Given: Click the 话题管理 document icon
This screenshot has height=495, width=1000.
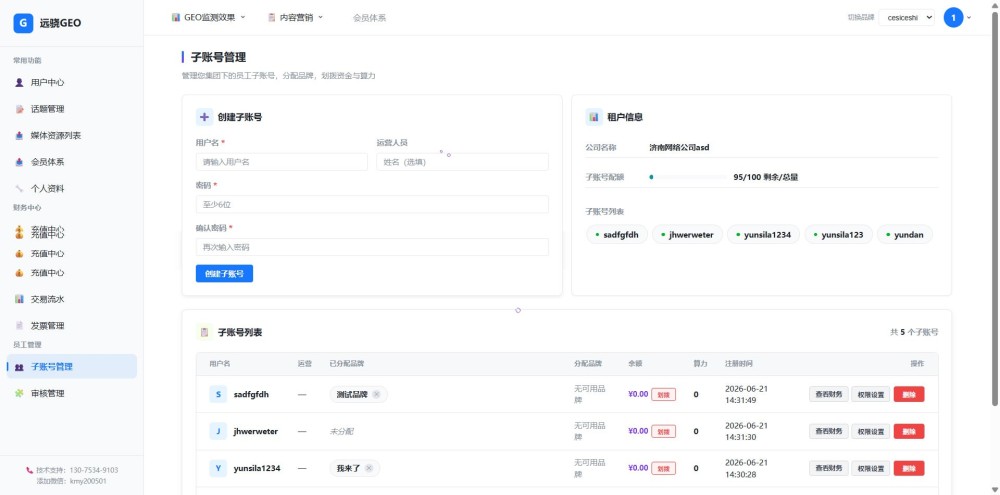Looking at the screenshot, I should click(x=19, y=109).
